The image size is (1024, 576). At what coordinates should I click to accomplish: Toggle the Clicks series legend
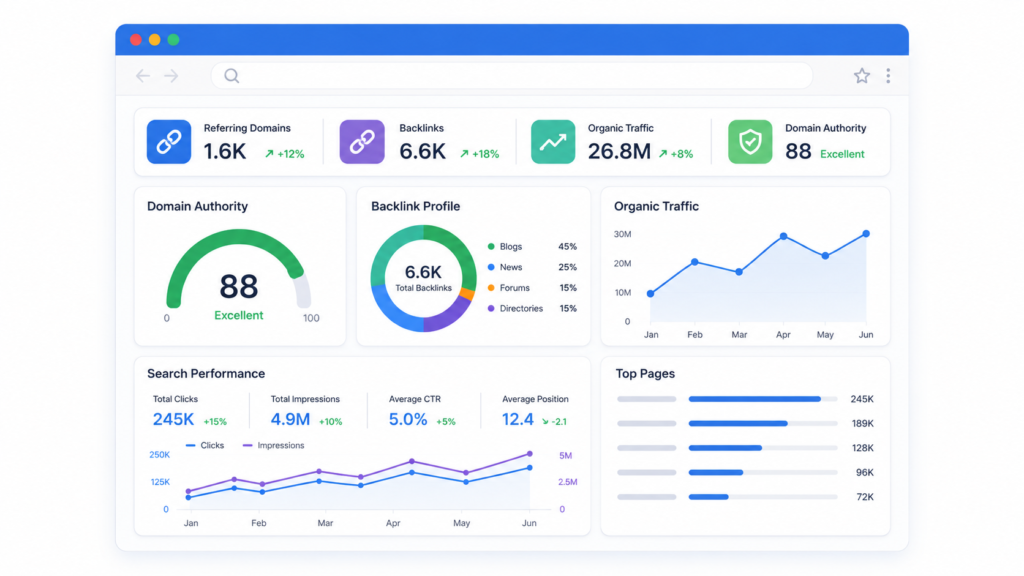[205, 445]
